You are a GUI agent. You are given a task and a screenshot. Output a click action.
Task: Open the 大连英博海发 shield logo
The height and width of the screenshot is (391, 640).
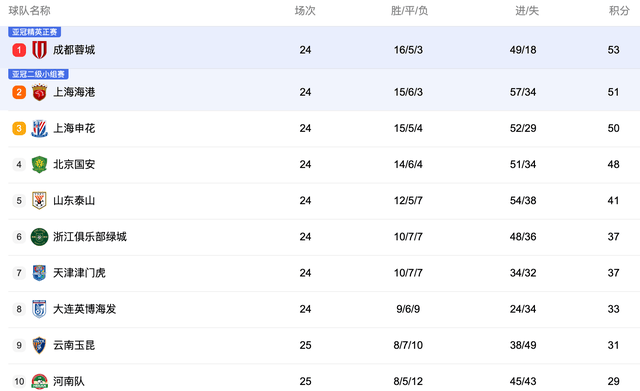point(39,309)
